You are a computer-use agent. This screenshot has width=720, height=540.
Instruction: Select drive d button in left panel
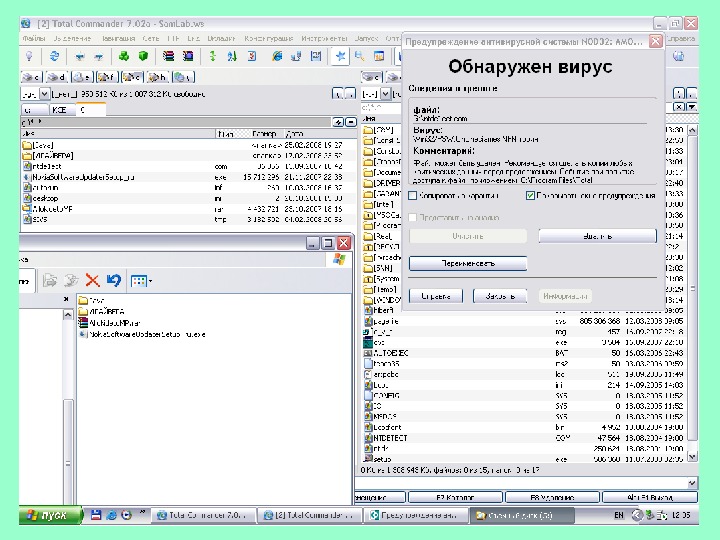tap(57, 76)
